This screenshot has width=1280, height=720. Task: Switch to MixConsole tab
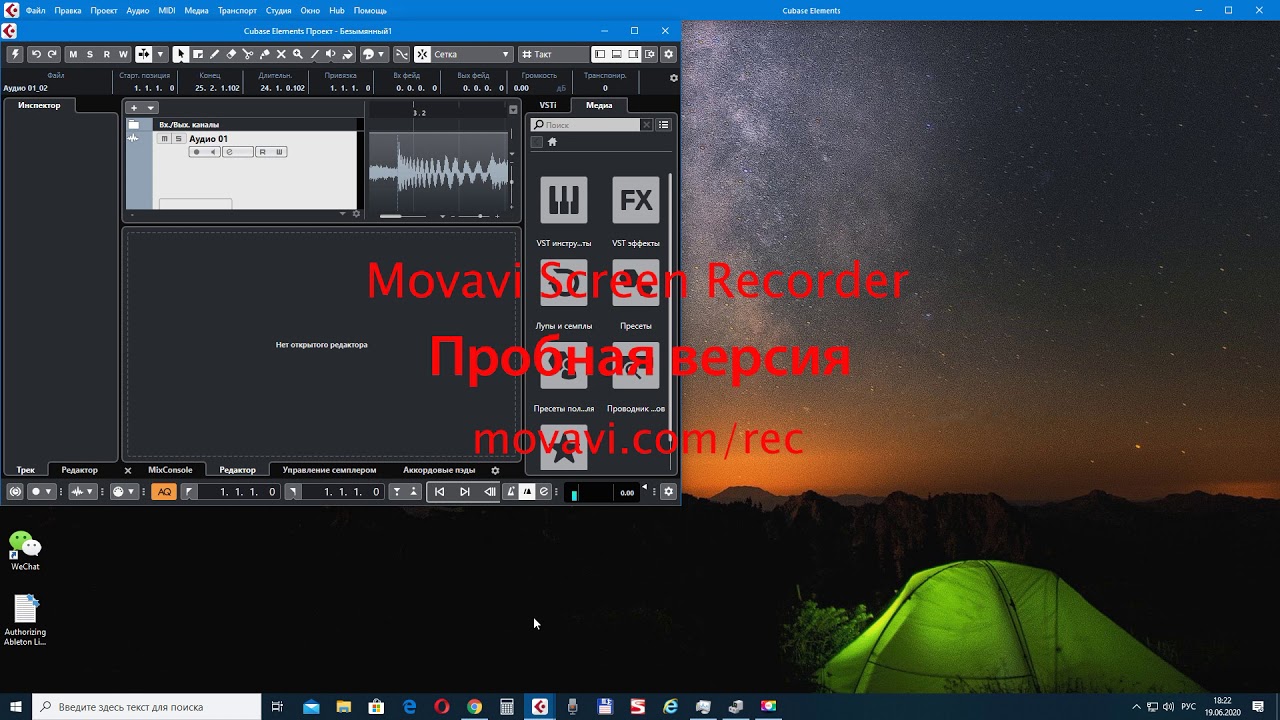point(170,470)
